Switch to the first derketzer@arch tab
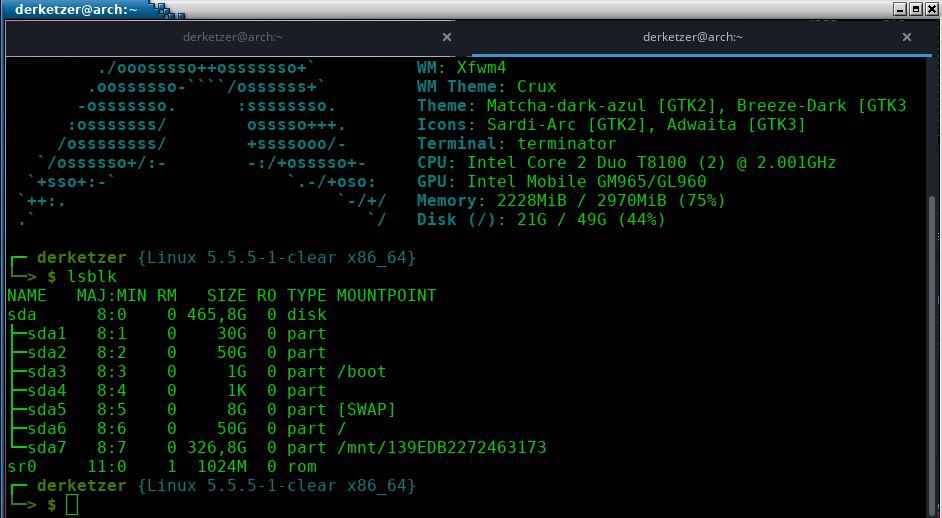This screenshot has height=518, width=942. (232, 37)
